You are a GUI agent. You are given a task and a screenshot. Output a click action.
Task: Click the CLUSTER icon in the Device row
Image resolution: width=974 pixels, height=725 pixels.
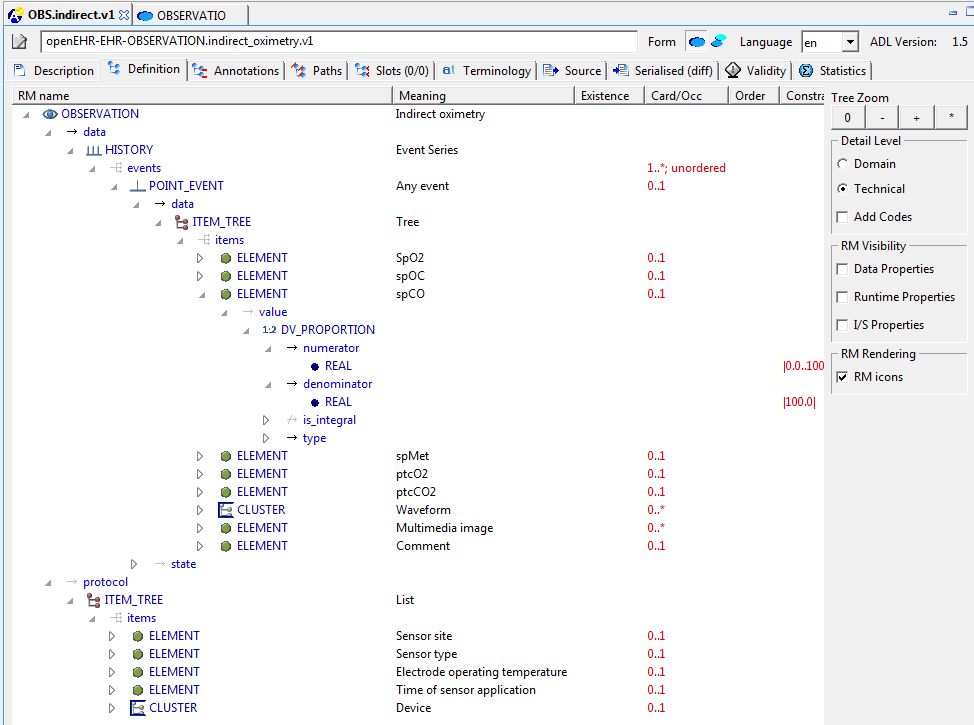[137, 708]
